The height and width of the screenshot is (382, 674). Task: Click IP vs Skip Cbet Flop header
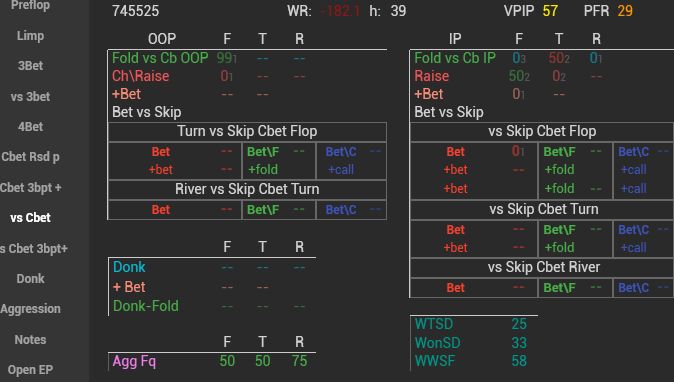(542, 131)
